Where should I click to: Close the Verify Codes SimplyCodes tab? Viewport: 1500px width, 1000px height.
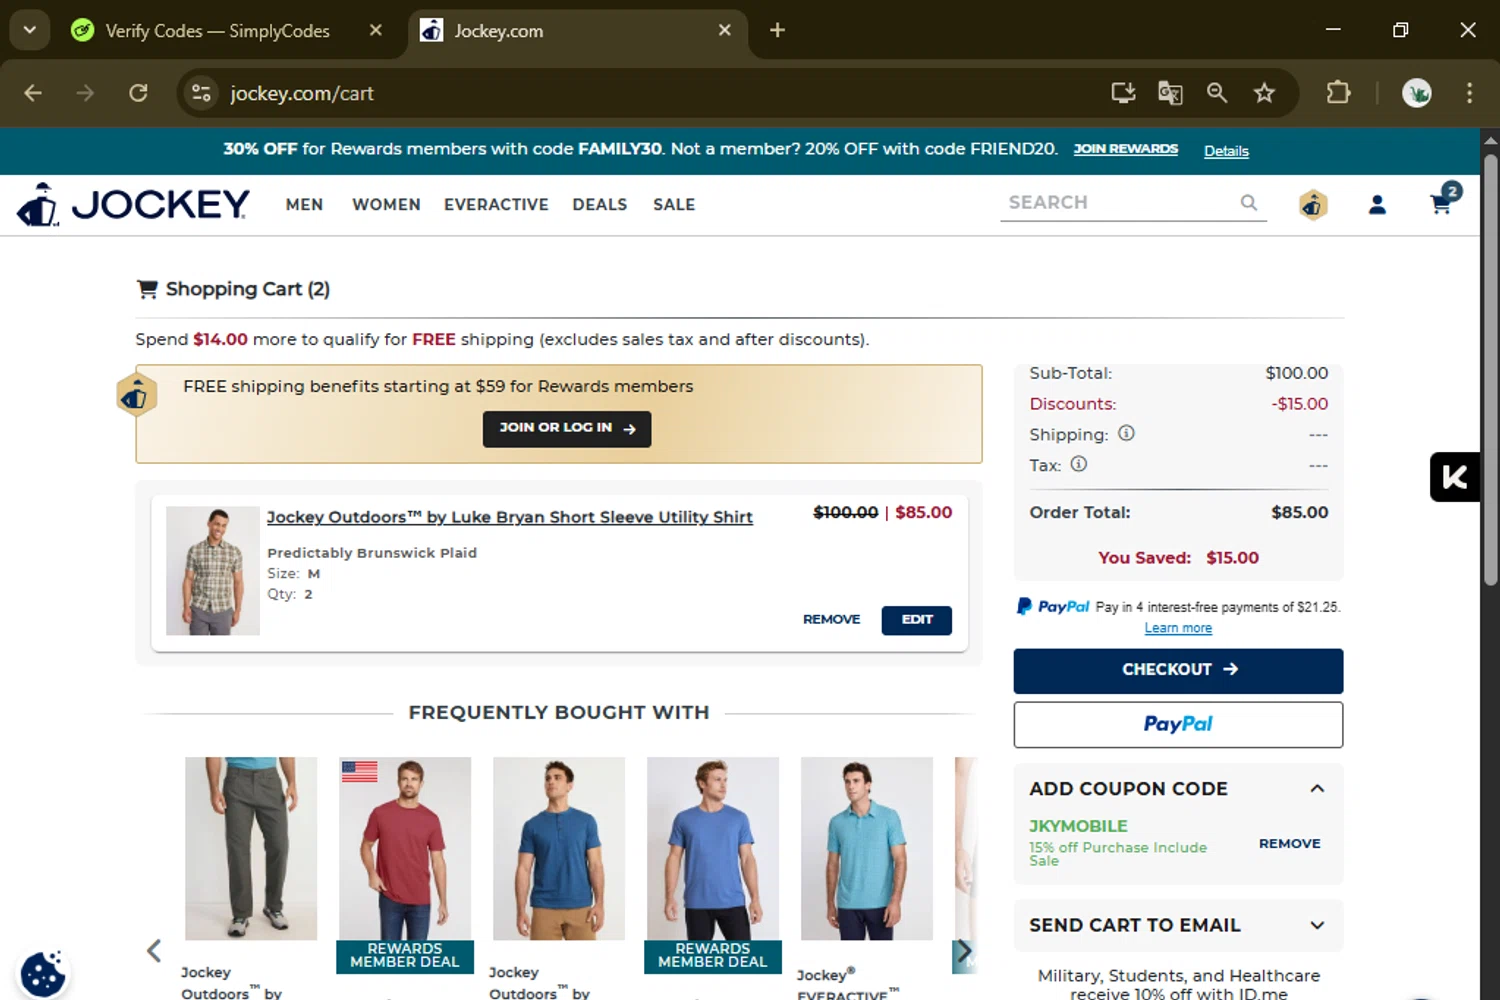(376, 30)
